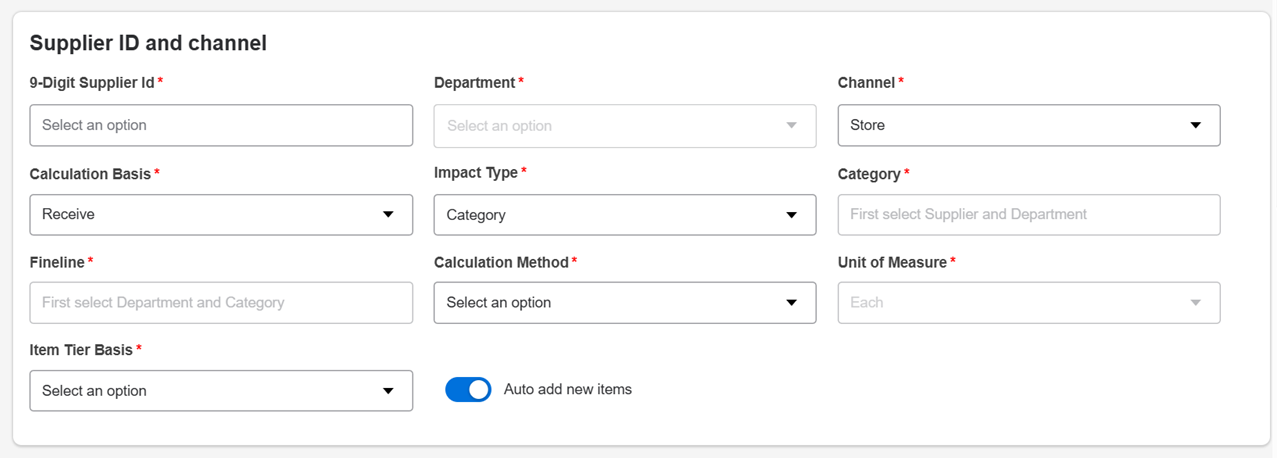
Task: Click the Department dropdown arrow icon
Action: [792, 126]
